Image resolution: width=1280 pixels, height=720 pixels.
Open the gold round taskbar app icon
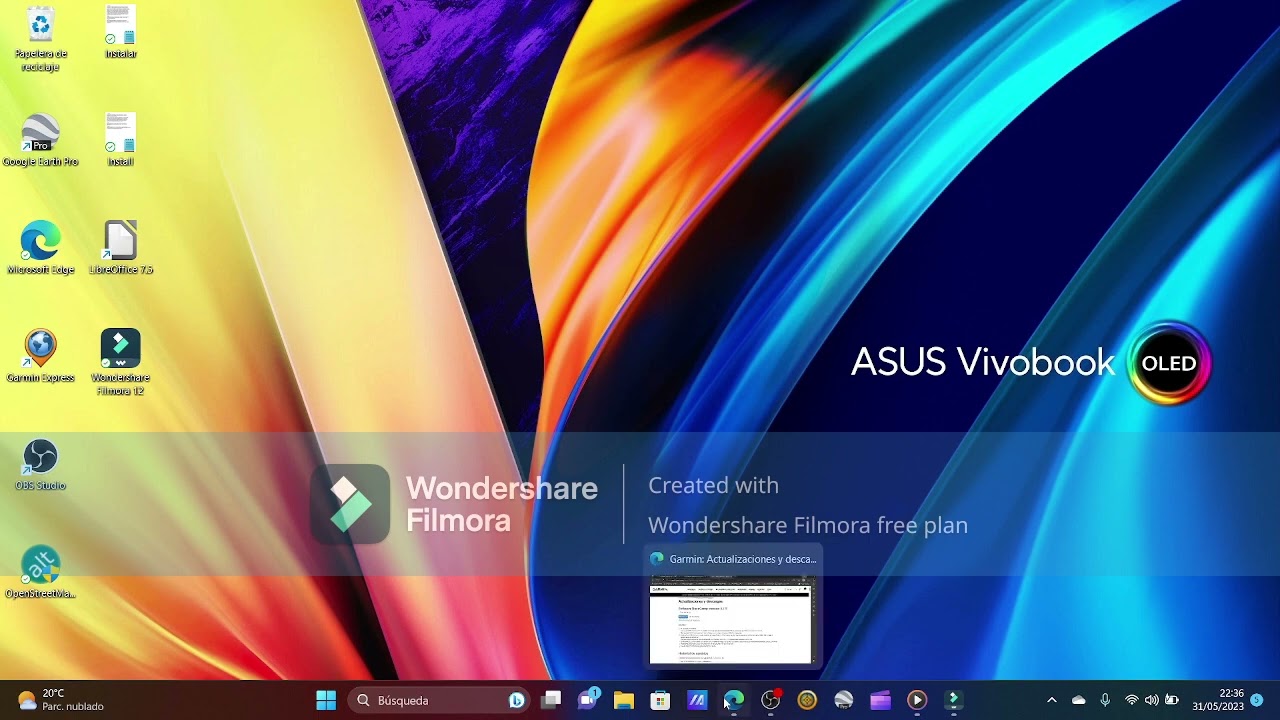click(807, 700)
